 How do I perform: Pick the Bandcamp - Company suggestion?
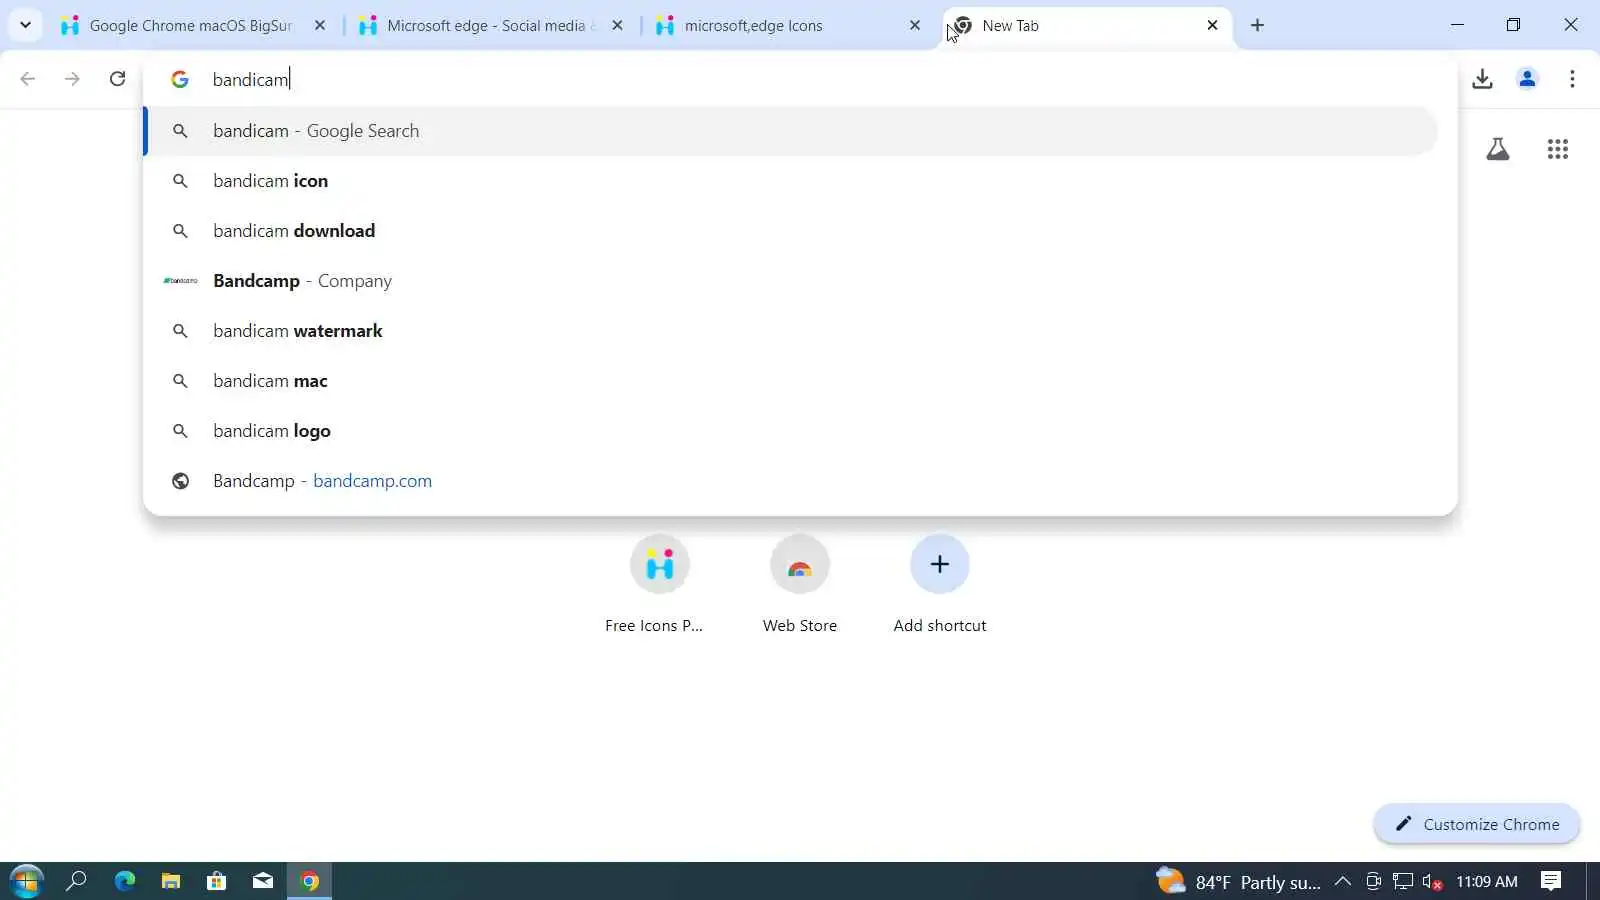click(x=791, y=281)
